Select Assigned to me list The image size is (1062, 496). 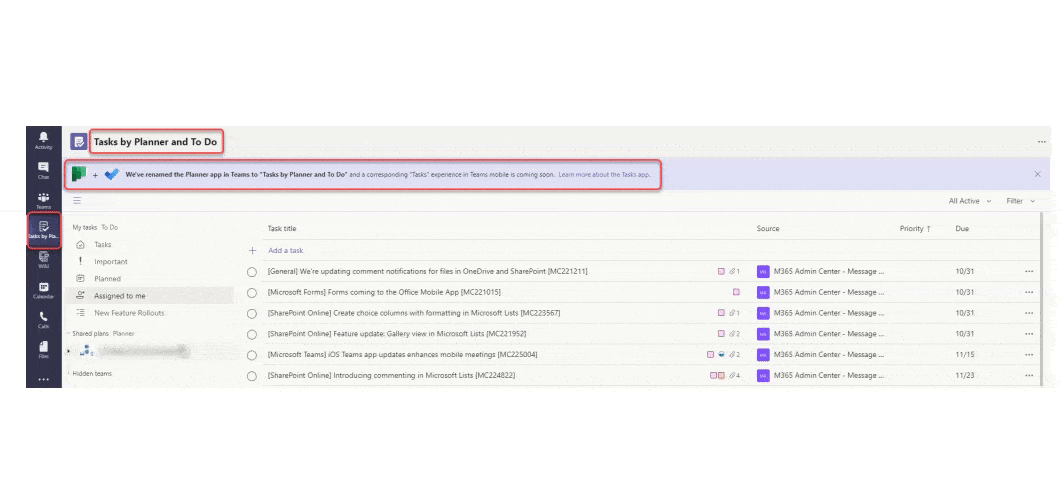[x=119, y=296]
